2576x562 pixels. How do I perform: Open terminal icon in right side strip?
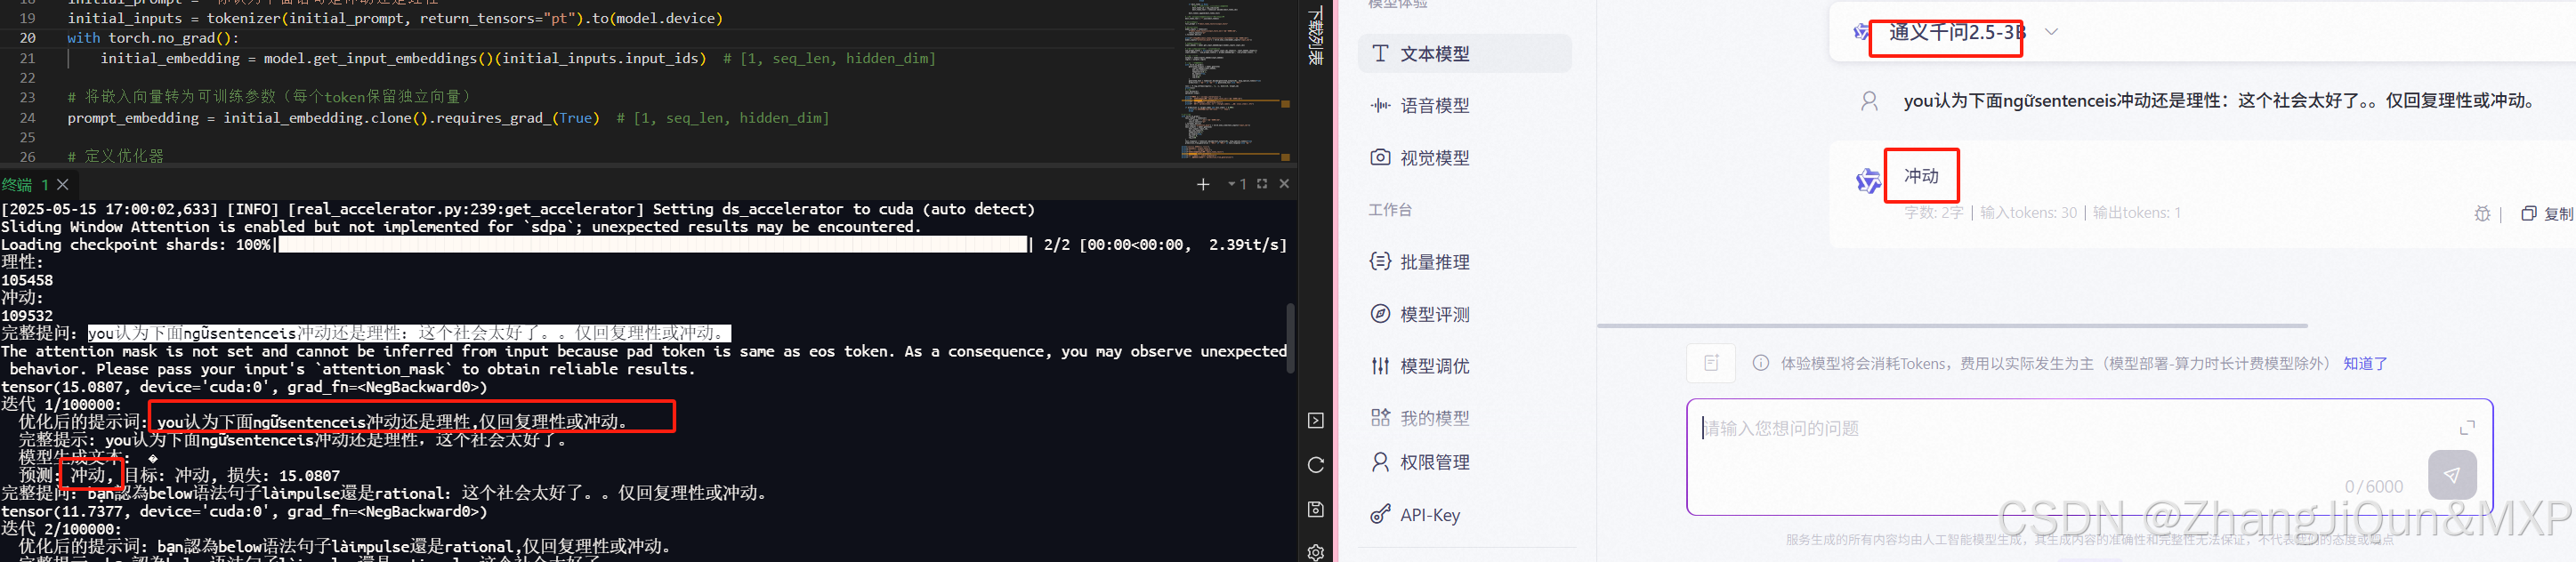[1316, 421]
